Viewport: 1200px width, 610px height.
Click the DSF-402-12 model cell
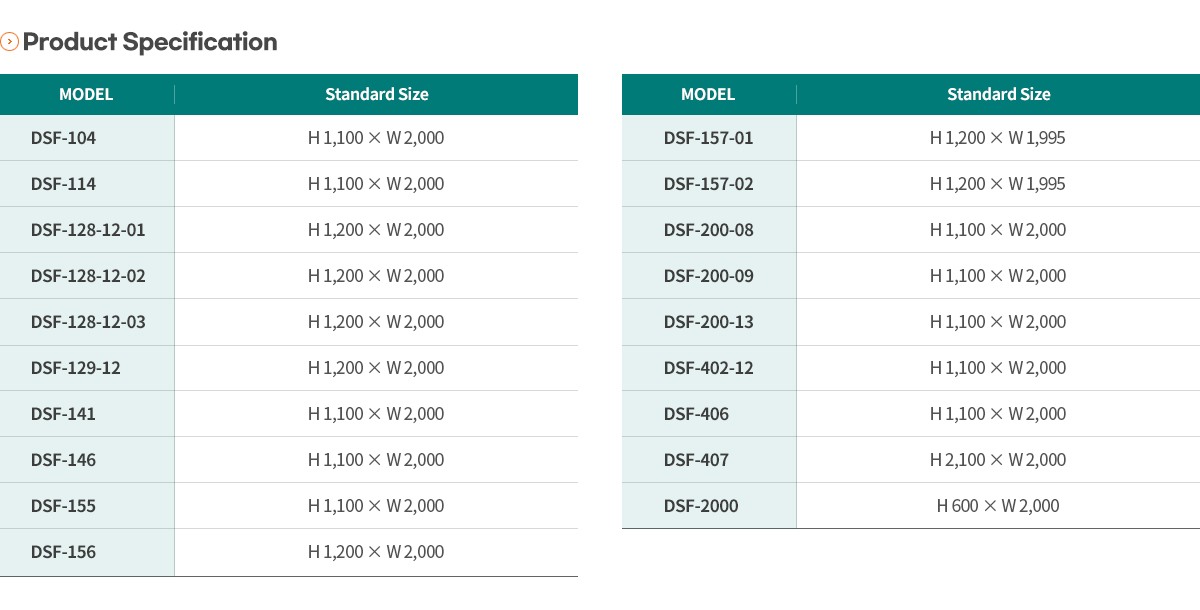click(x=709, y=368)
